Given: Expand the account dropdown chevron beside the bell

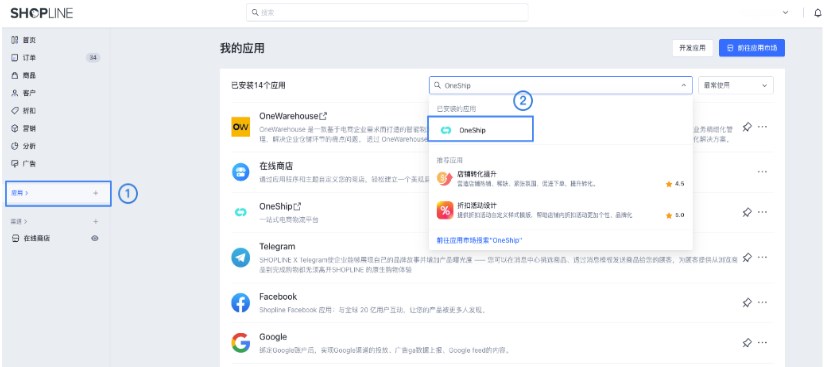Looking at the screenshot, I should coord(786,13).
